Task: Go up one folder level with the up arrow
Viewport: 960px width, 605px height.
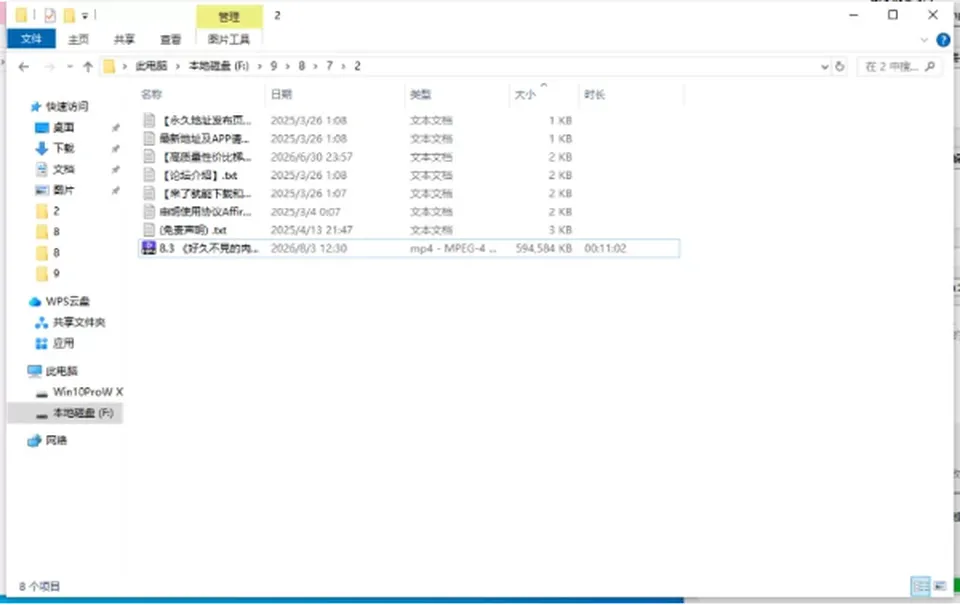Action: [88, 67]
